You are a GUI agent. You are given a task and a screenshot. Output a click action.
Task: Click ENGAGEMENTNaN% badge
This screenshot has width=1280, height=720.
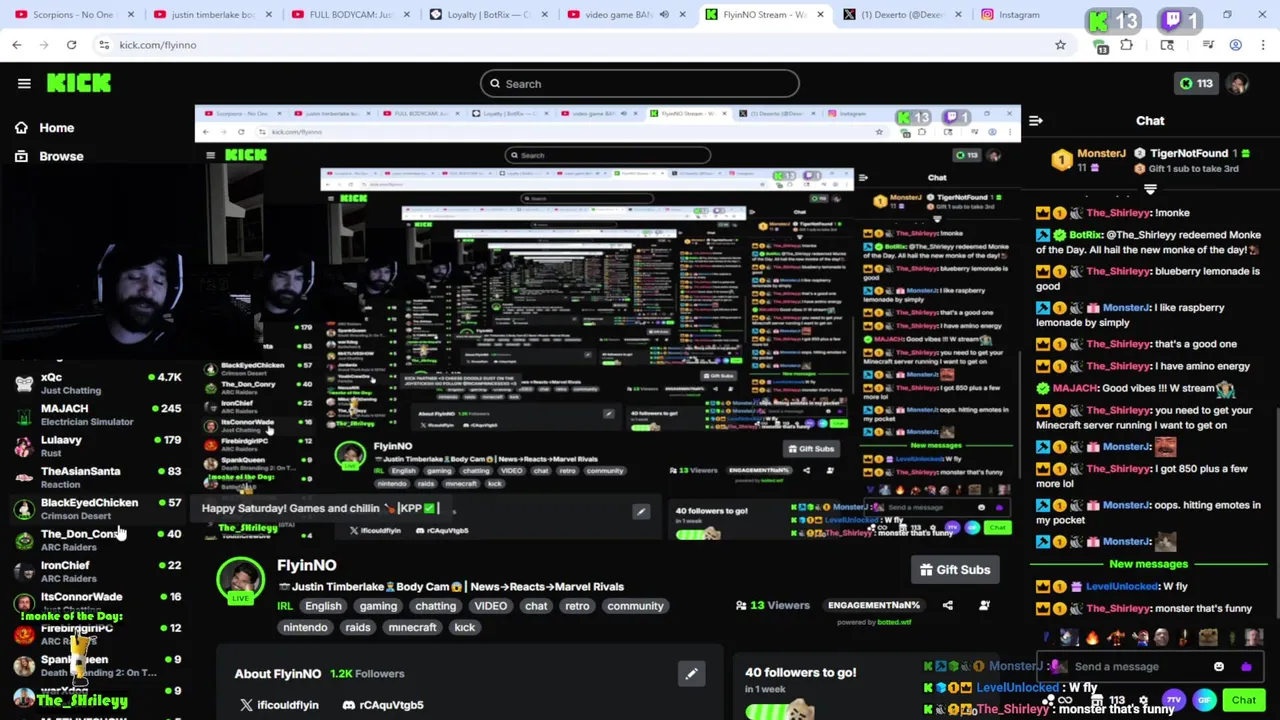tap(873, 605)
